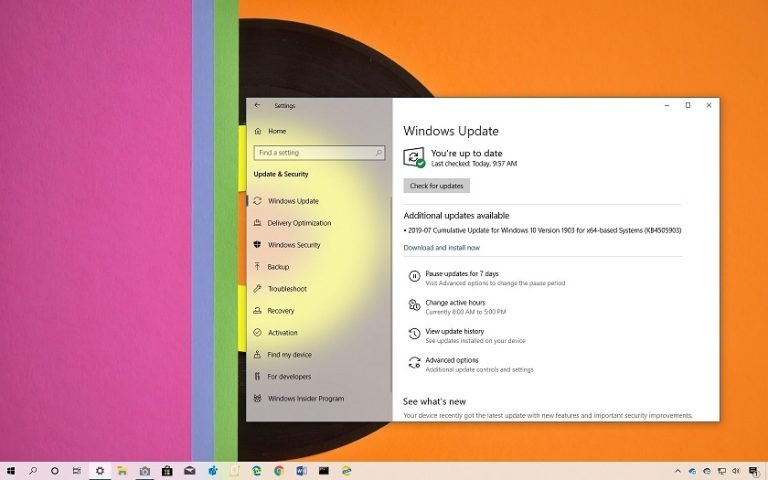Open the Troubleshoot page
The image size is (768, 480).
[287, 289]
